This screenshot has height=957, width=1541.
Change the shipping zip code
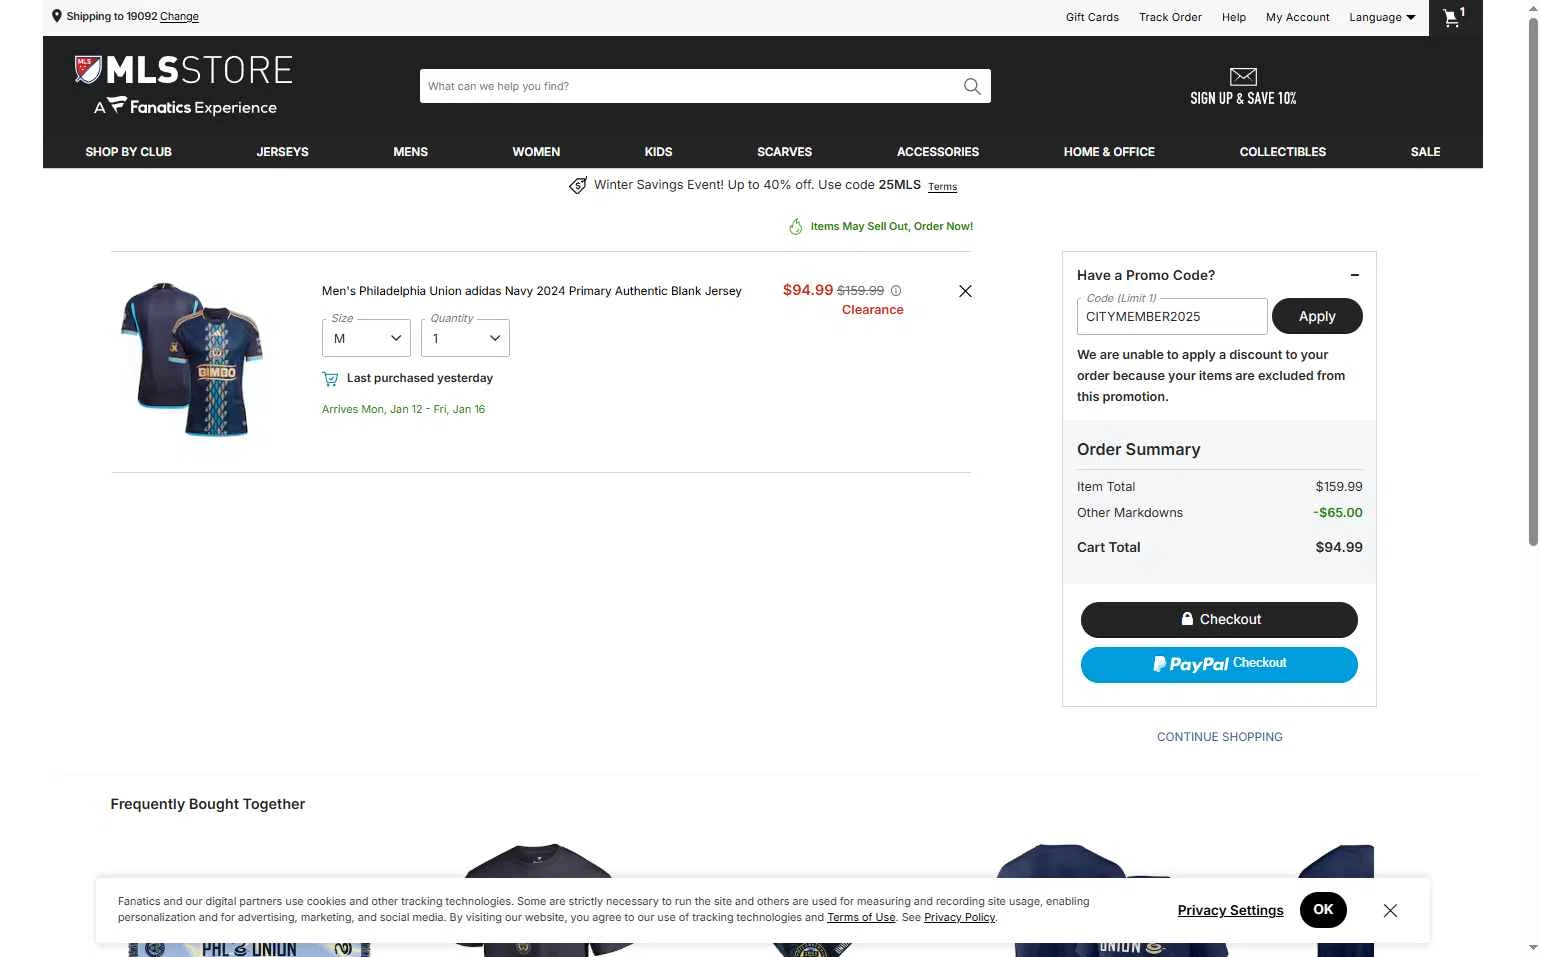179,16
